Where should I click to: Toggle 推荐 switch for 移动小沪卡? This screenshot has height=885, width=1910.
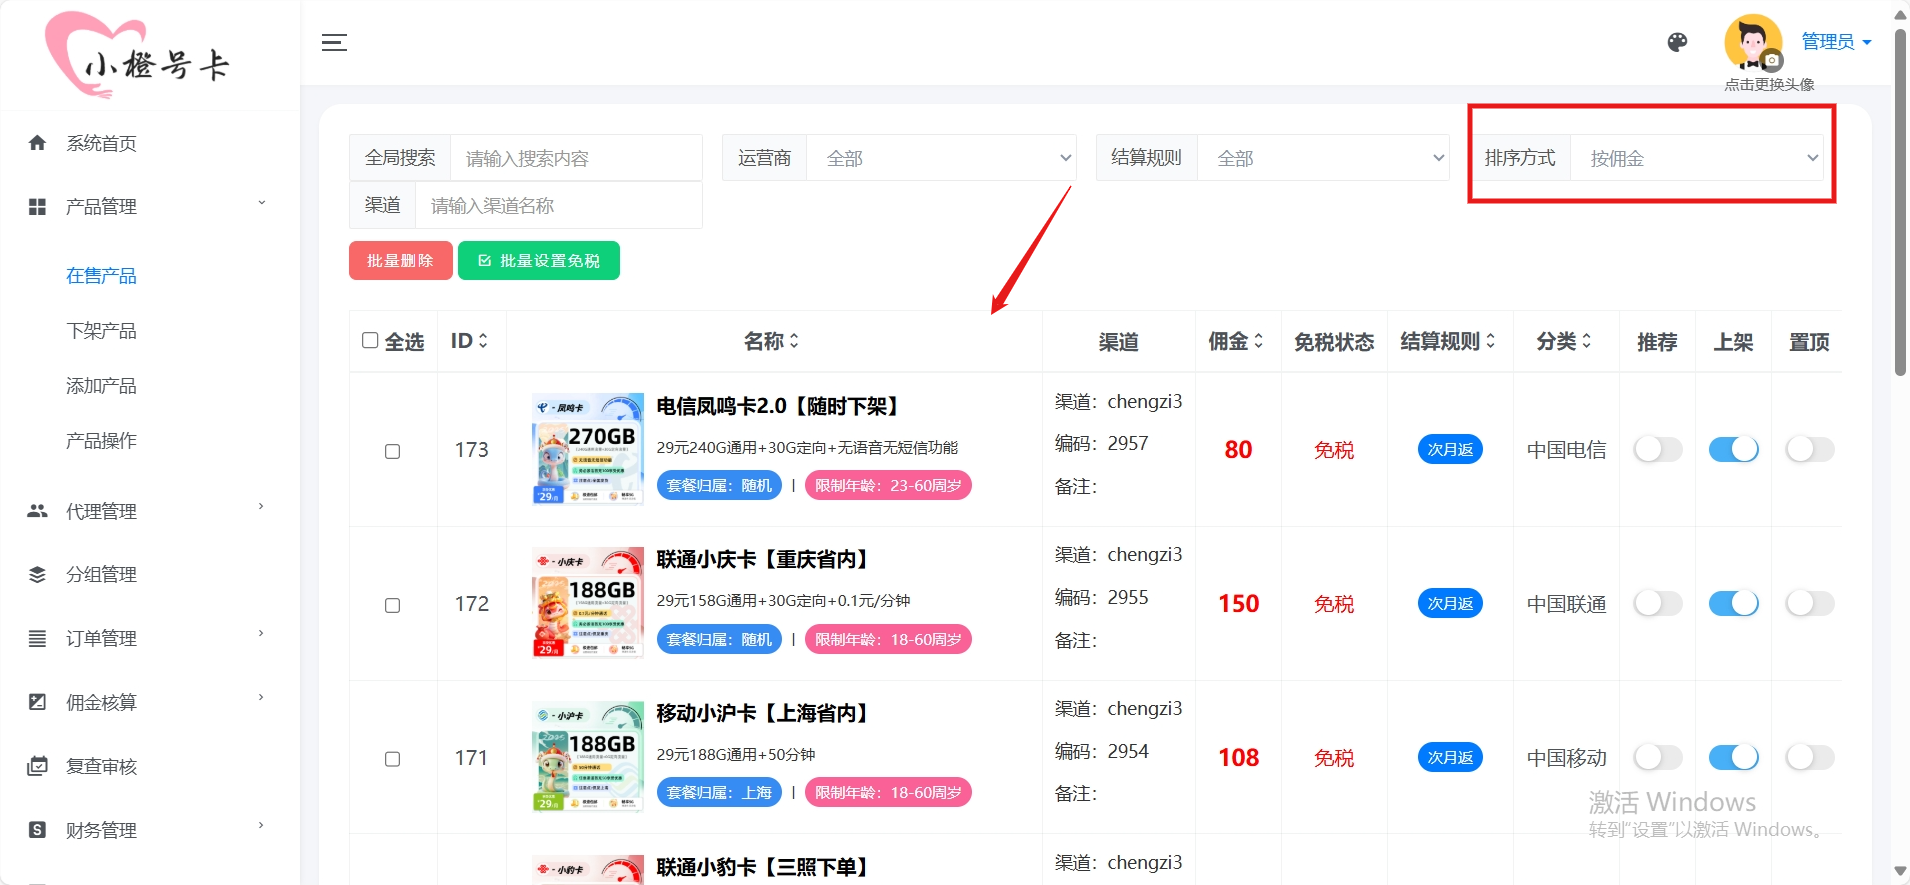(1657, 757)
